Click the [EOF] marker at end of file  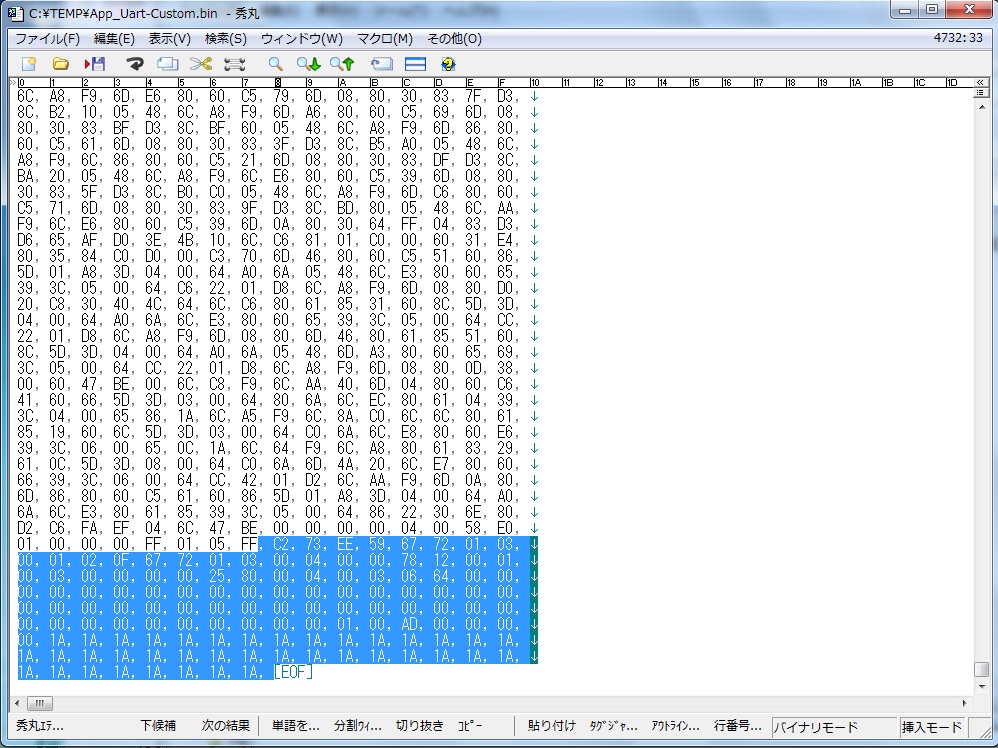(293, 672)
